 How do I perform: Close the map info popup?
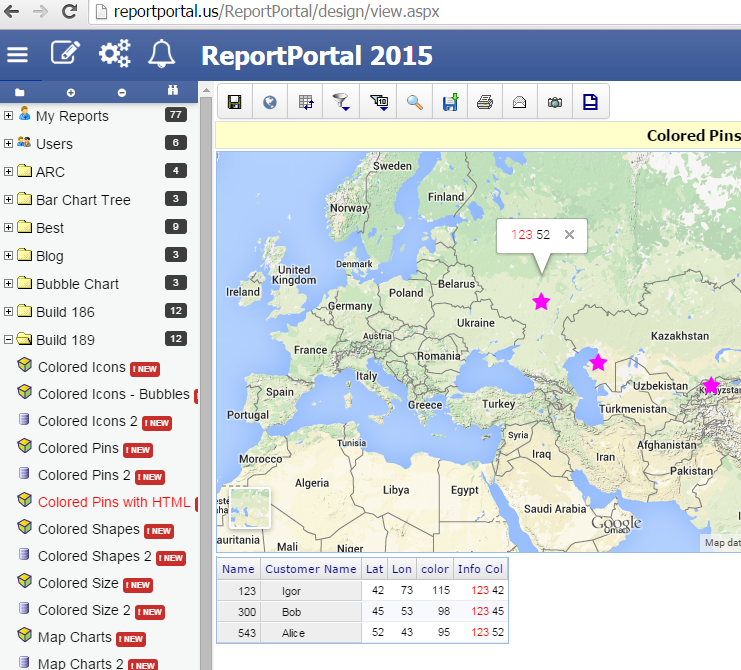[569, 234]
